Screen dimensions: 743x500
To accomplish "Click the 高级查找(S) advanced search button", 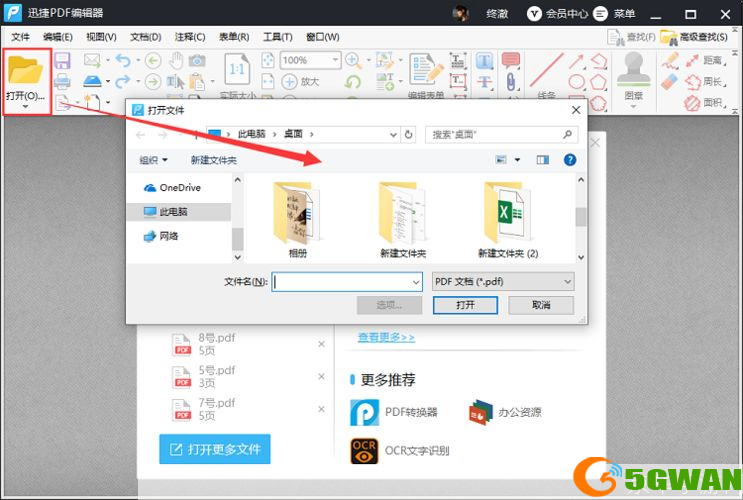I will coord(694,37).
